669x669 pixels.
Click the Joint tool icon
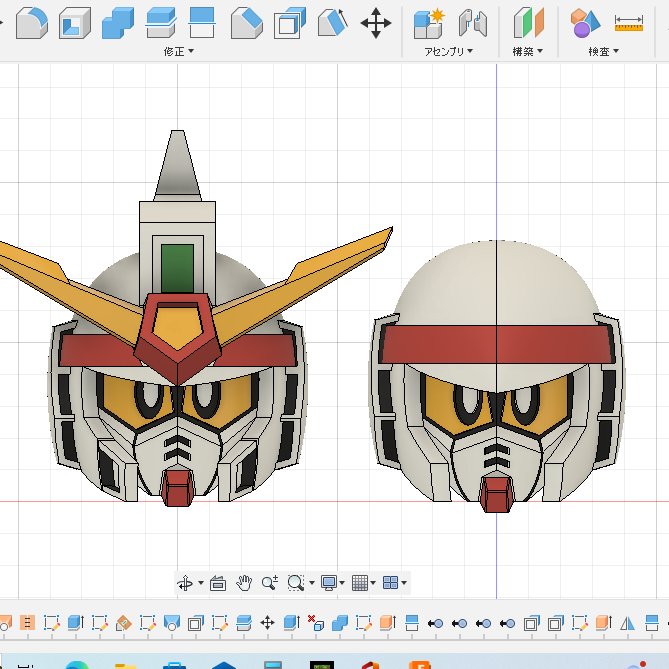473,23
